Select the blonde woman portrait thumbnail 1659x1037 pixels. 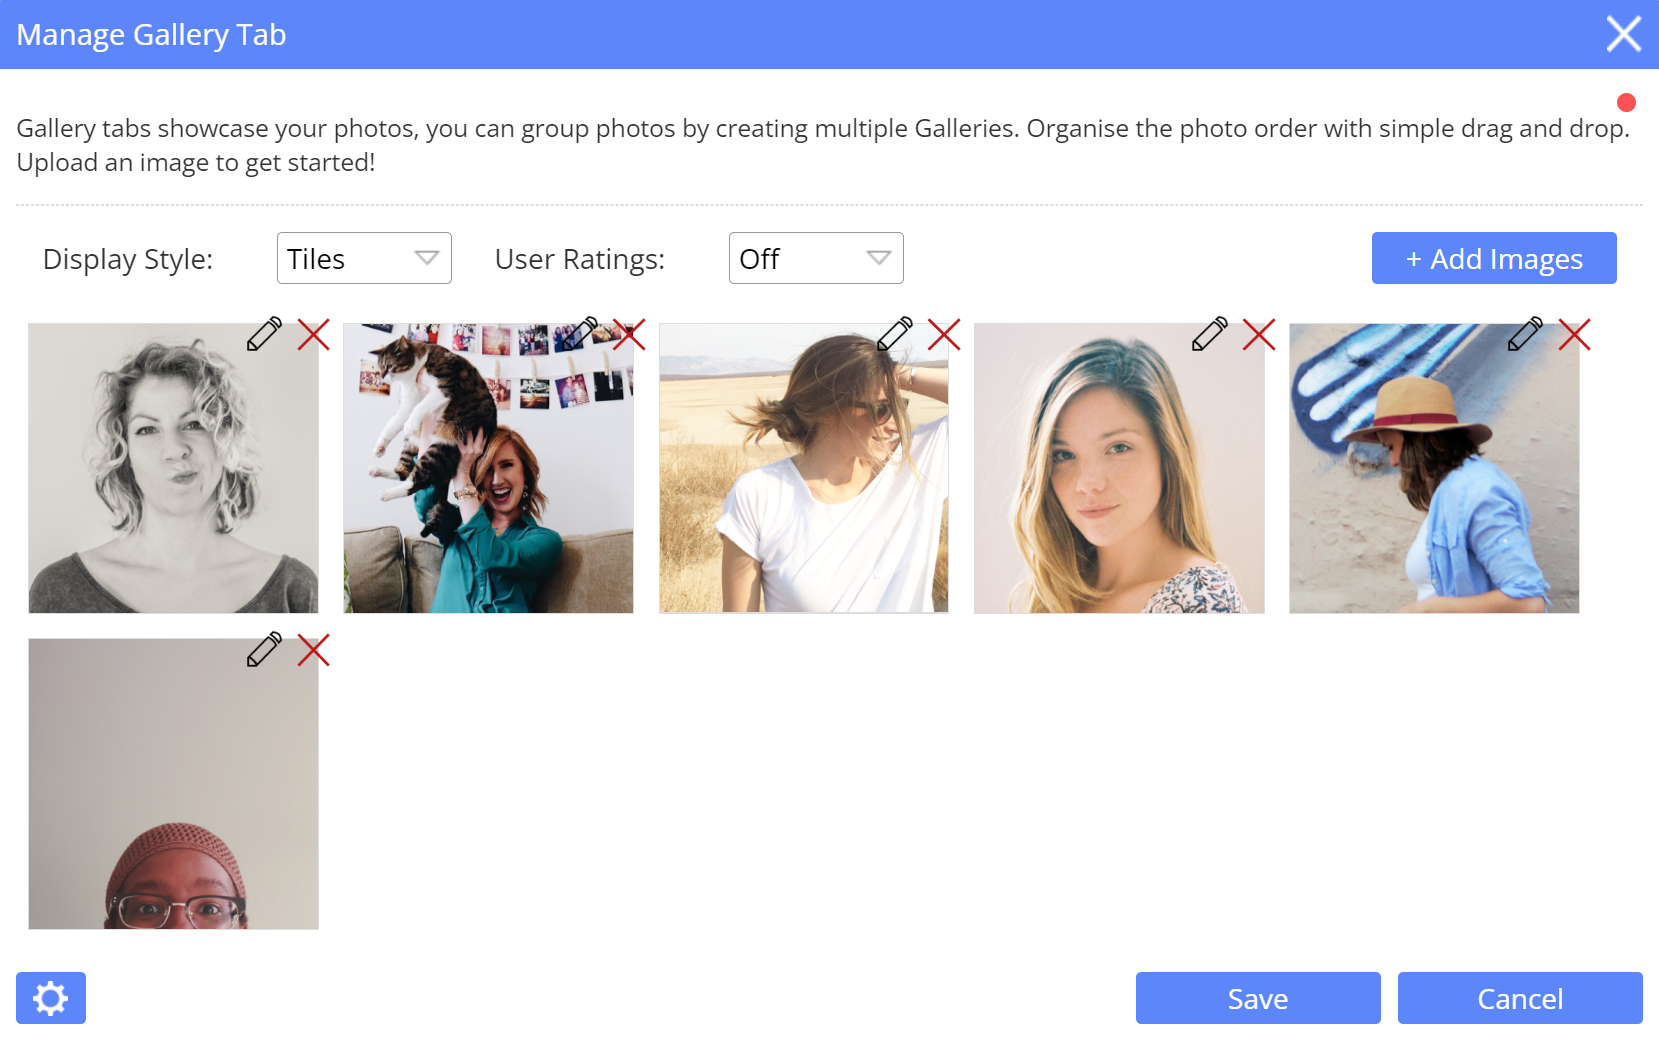coord(1119,480)
